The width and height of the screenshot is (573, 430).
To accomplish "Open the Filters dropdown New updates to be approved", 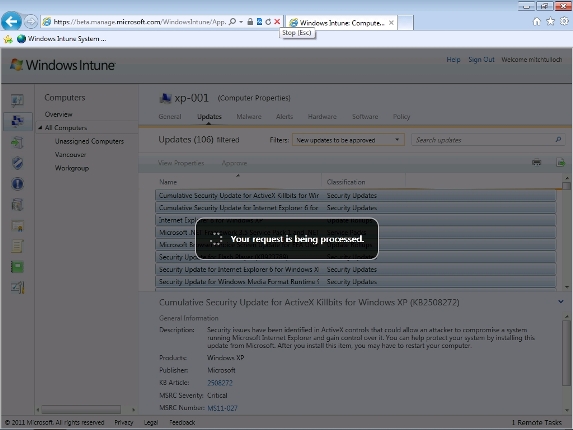I will tap(348, 140).
